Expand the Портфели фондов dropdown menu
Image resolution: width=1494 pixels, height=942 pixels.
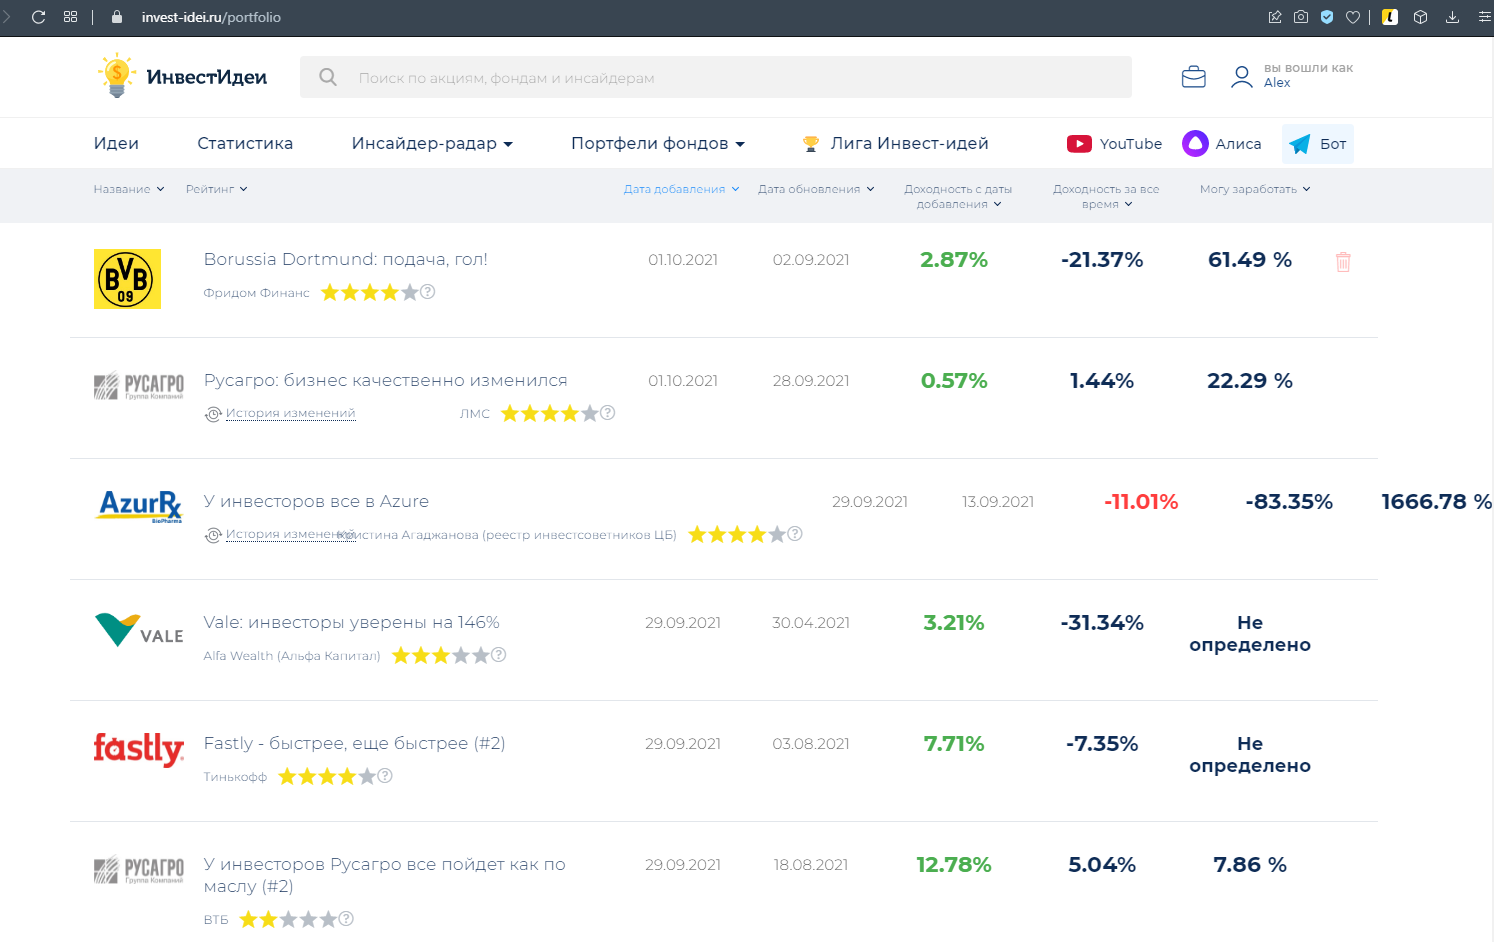[x=658, y=144]
